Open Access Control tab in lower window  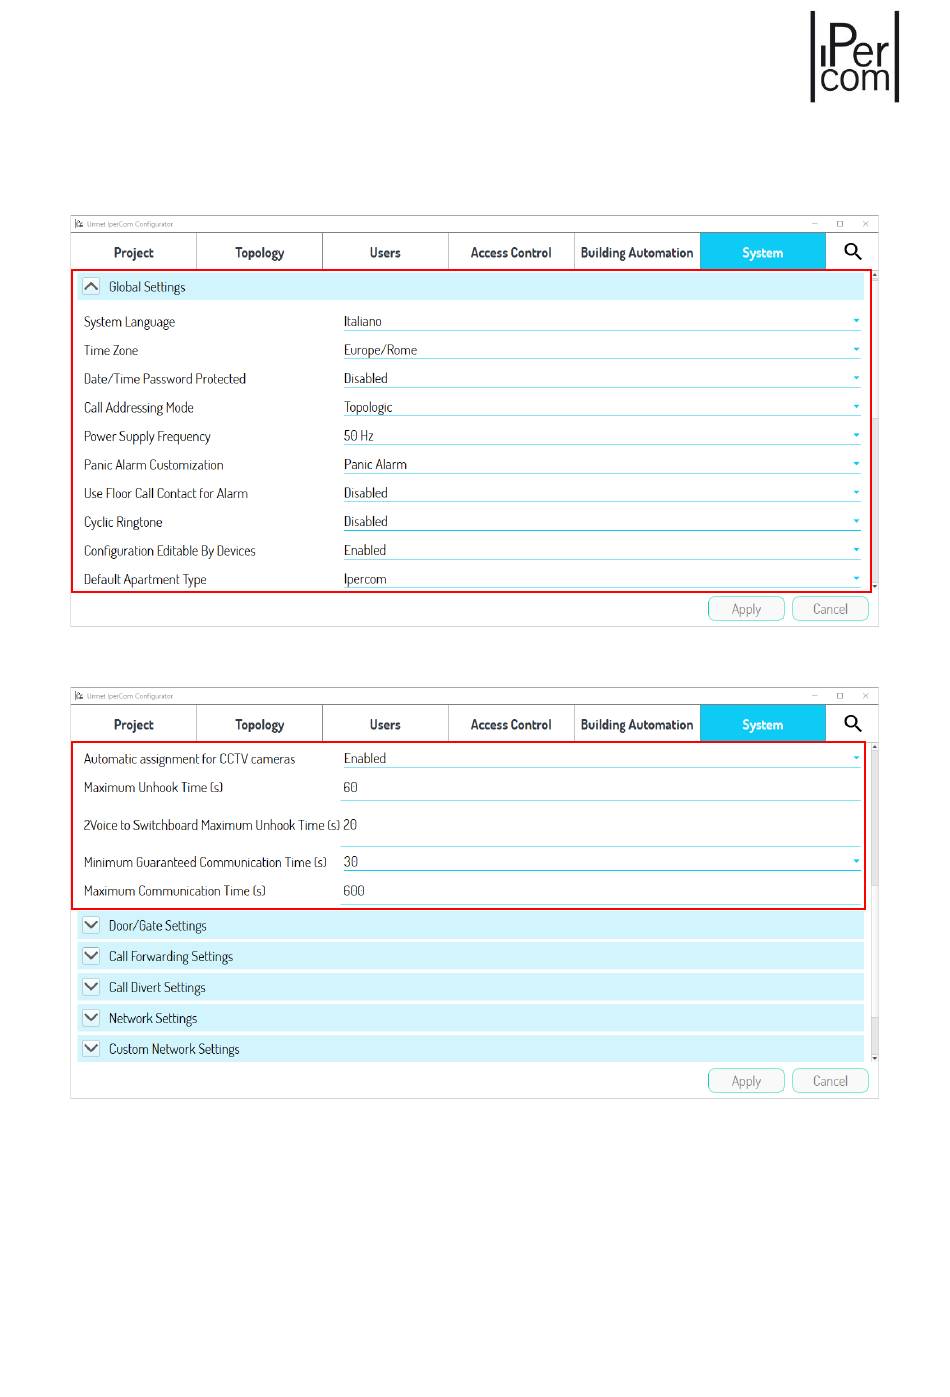pyautogui.click(x=511, y=725)
